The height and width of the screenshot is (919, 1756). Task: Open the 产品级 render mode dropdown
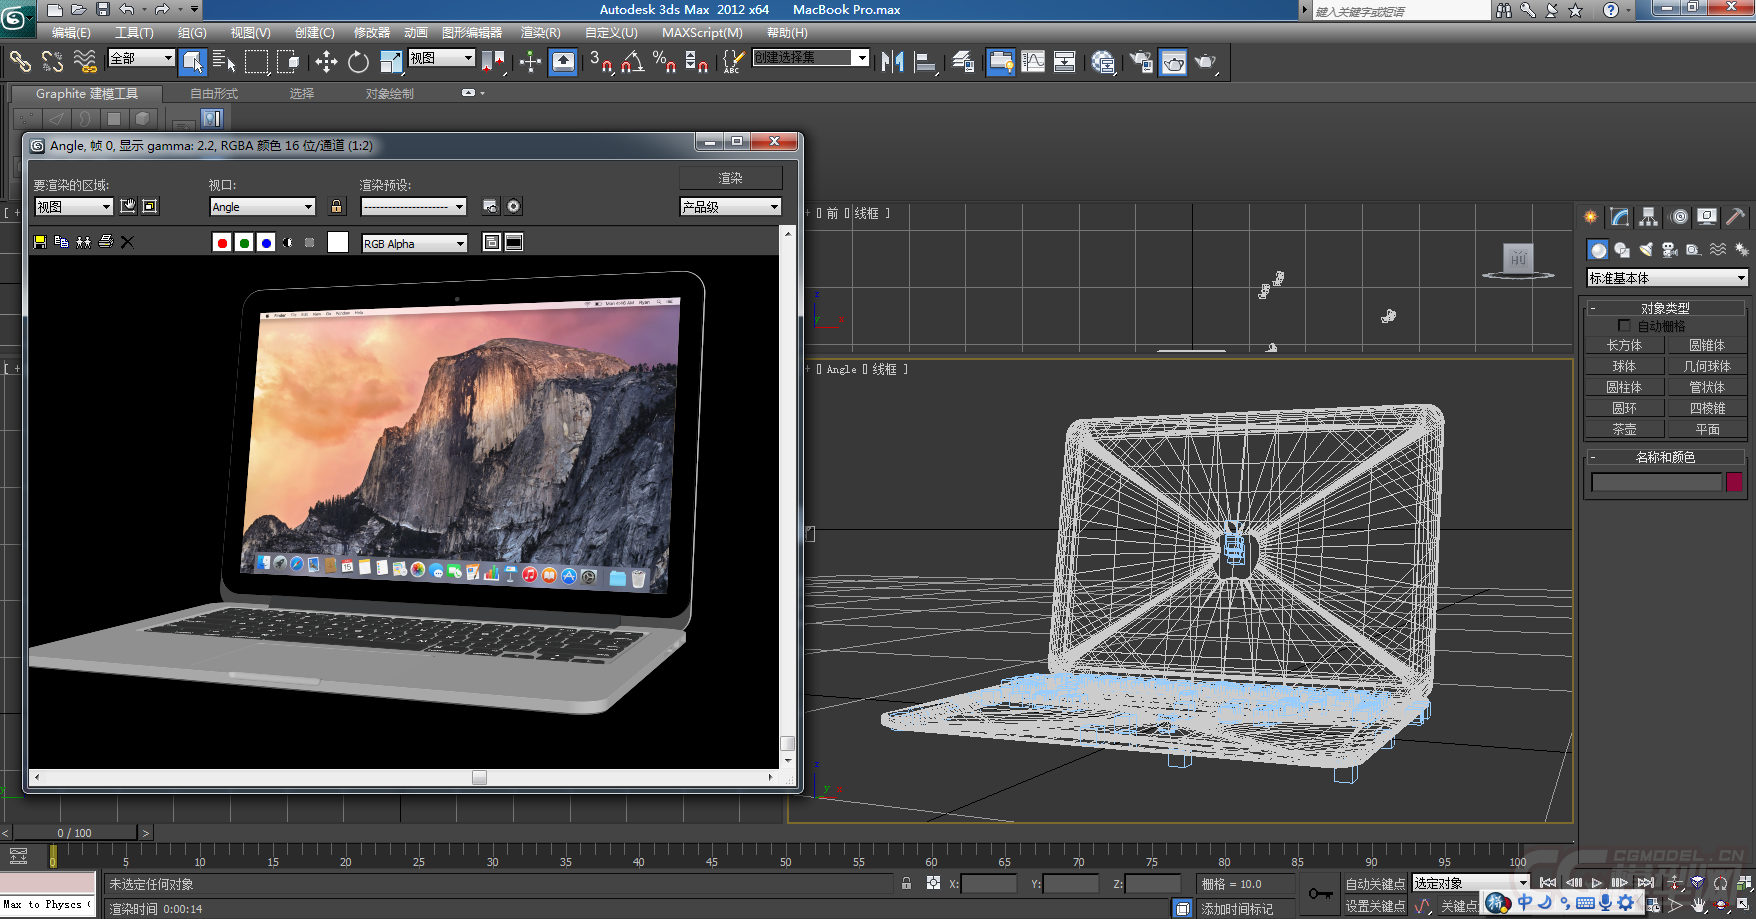[x=730, y=207]
